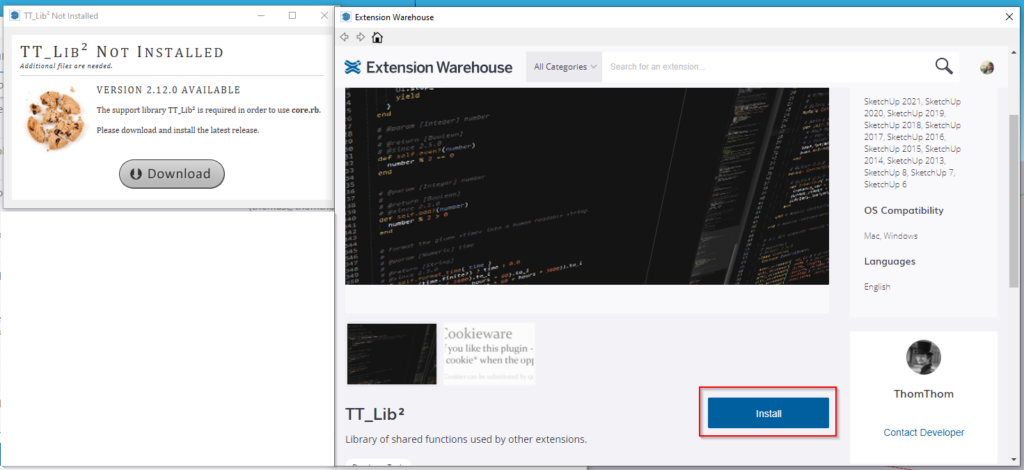Click the Install button for TT_Lib²
The width and height of the screenshot is (1024, 470).
768,413
